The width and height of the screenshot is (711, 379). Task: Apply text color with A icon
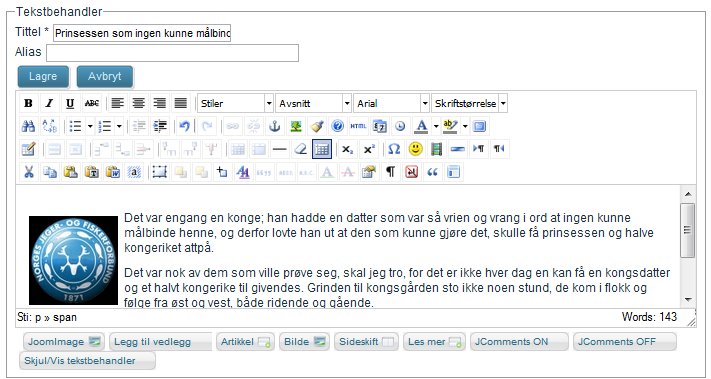coord(421,126)
